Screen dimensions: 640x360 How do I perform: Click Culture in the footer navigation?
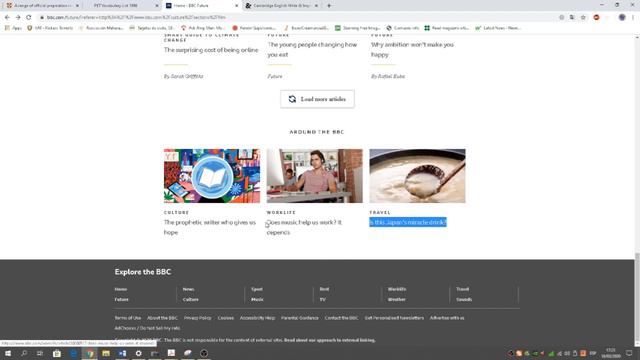click(x=191, y=299)
